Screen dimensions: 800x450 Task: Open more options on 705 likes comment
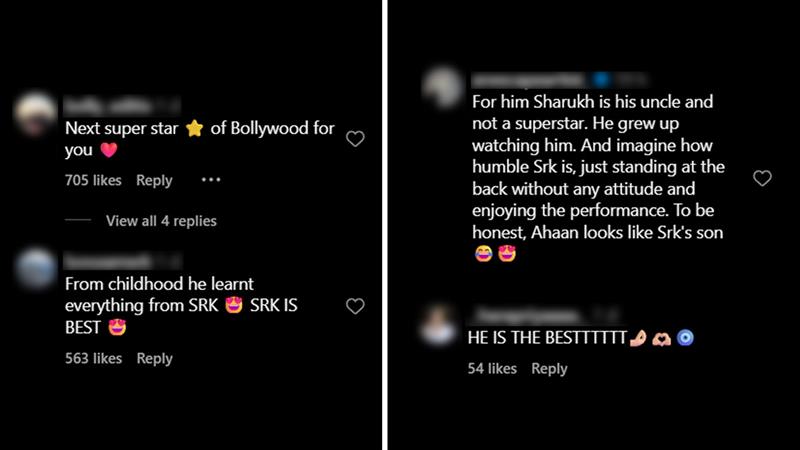[211, 180]
